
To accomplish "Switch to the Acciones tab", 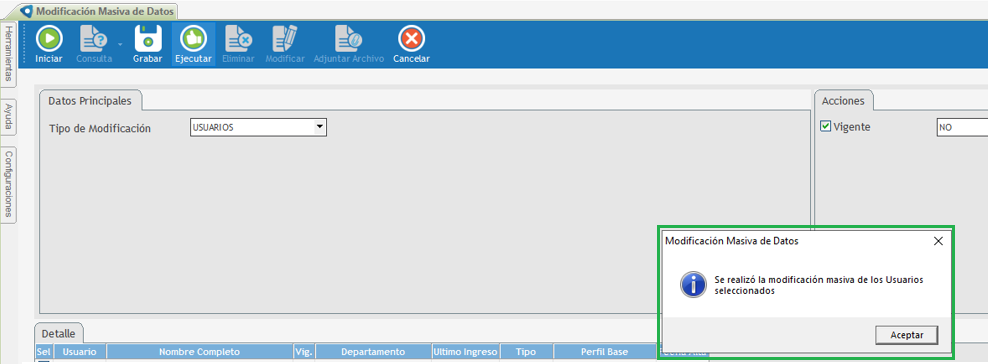I will pyautogui.click(x=843, y=100).
